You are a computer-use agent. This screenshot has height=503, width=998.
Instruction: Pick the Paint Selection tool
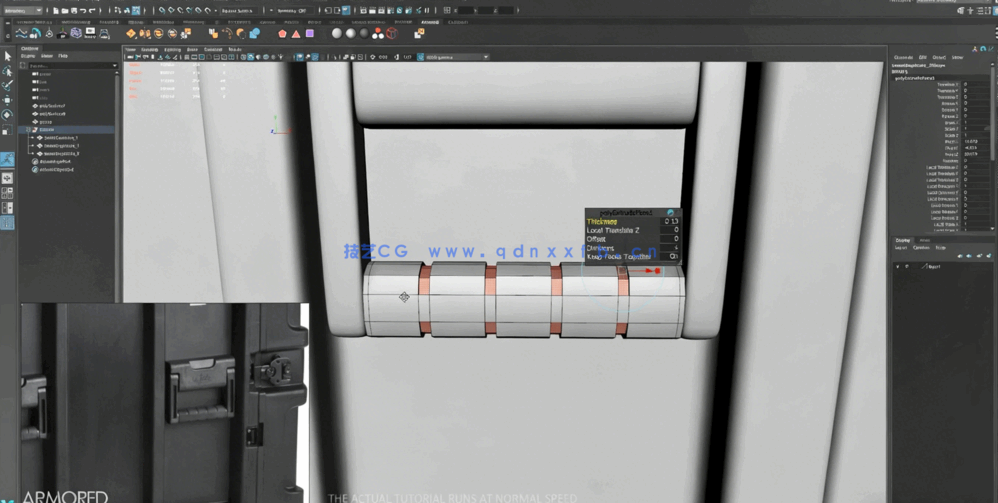tap(7, 86)
